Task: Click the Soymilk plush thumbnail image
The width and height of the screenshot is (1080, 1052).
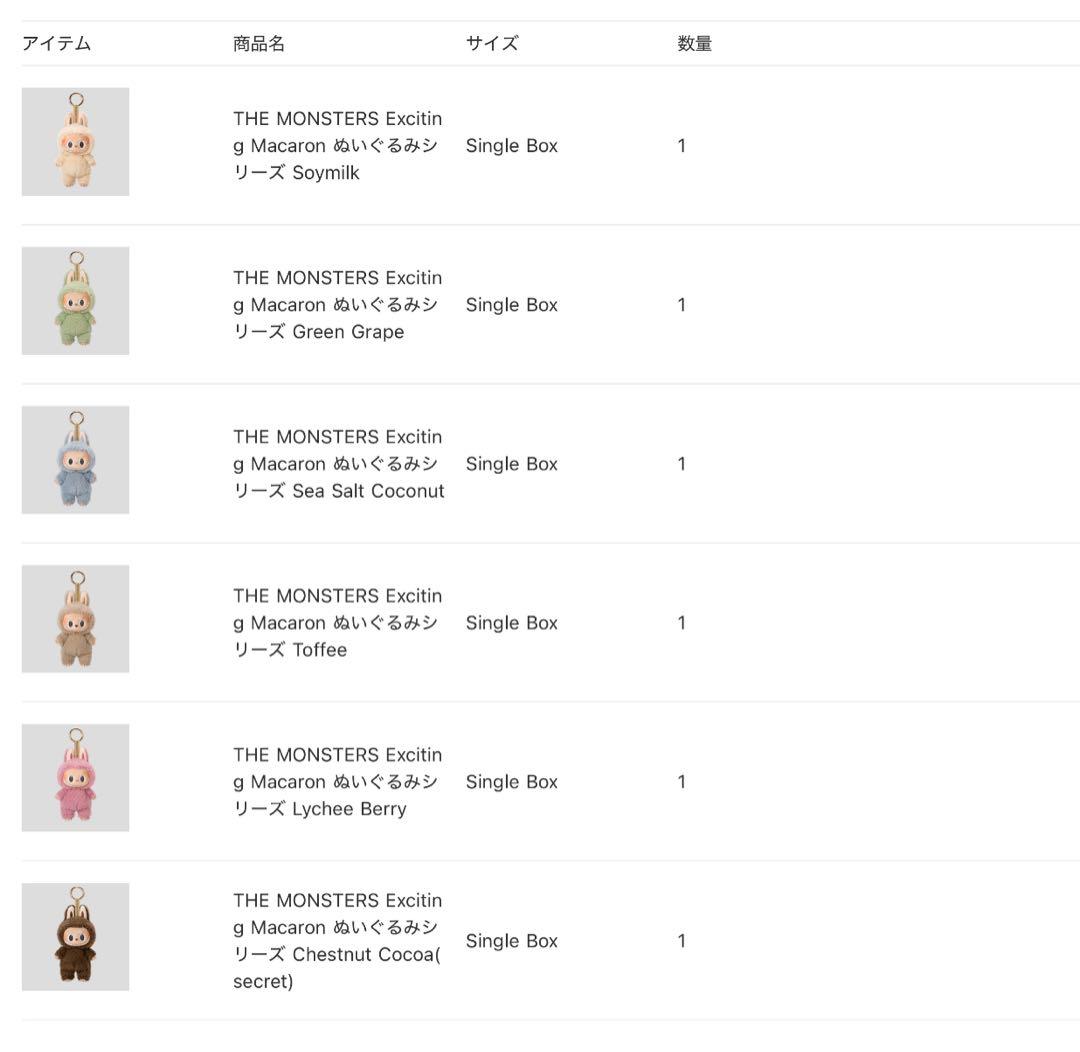Action: (75, 142)
